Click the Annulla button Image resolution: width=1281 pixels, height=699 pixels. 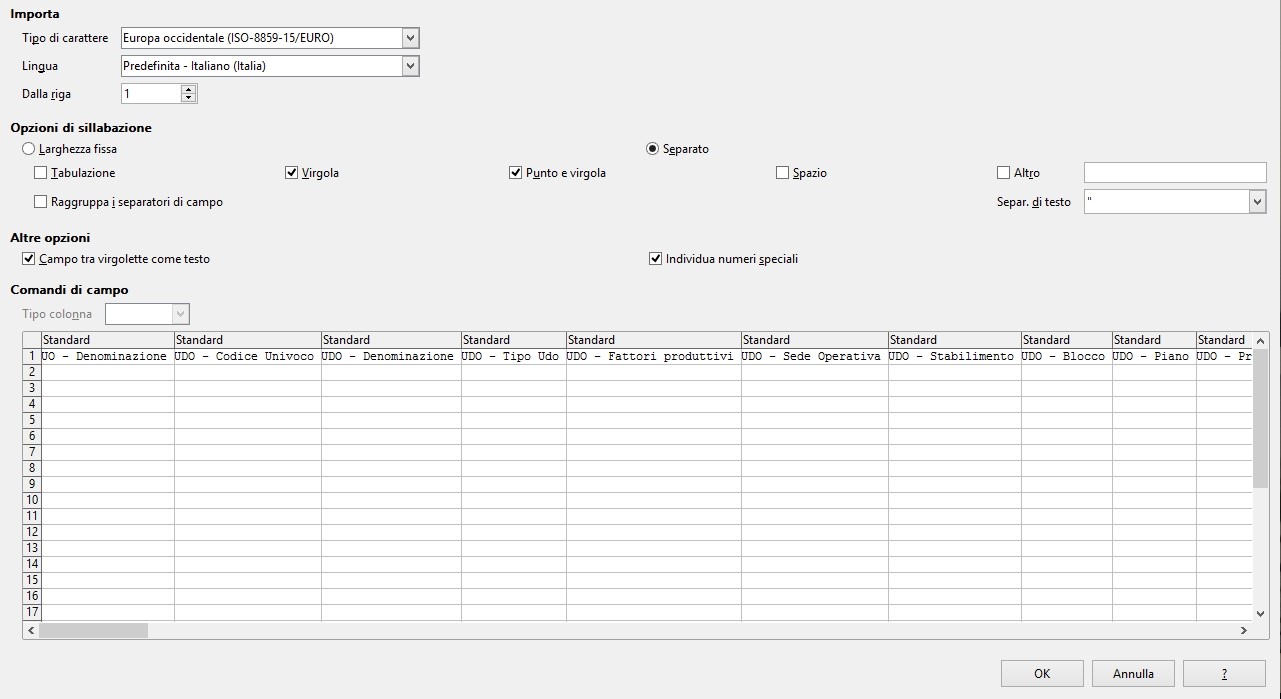coord(1133,674)
